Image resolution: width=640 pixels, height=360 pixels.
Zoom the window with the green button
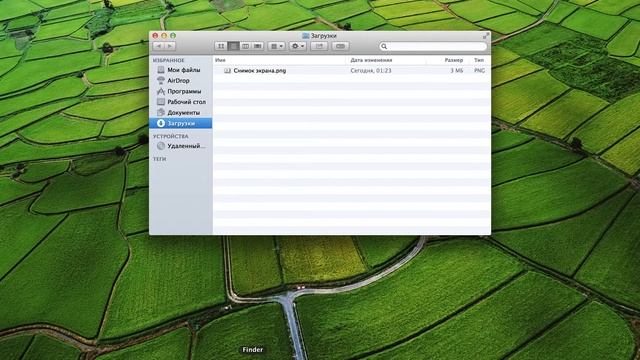pyautogui.click(x=173, y=36)
